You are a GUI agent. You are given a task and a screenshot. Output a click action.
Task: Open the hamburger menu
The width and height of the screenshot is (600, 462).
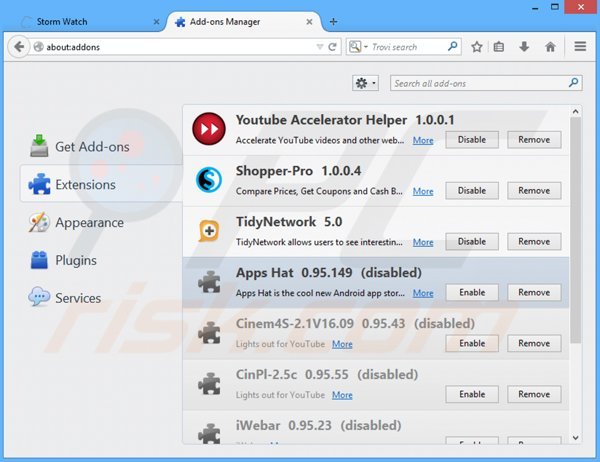(580, 47)
